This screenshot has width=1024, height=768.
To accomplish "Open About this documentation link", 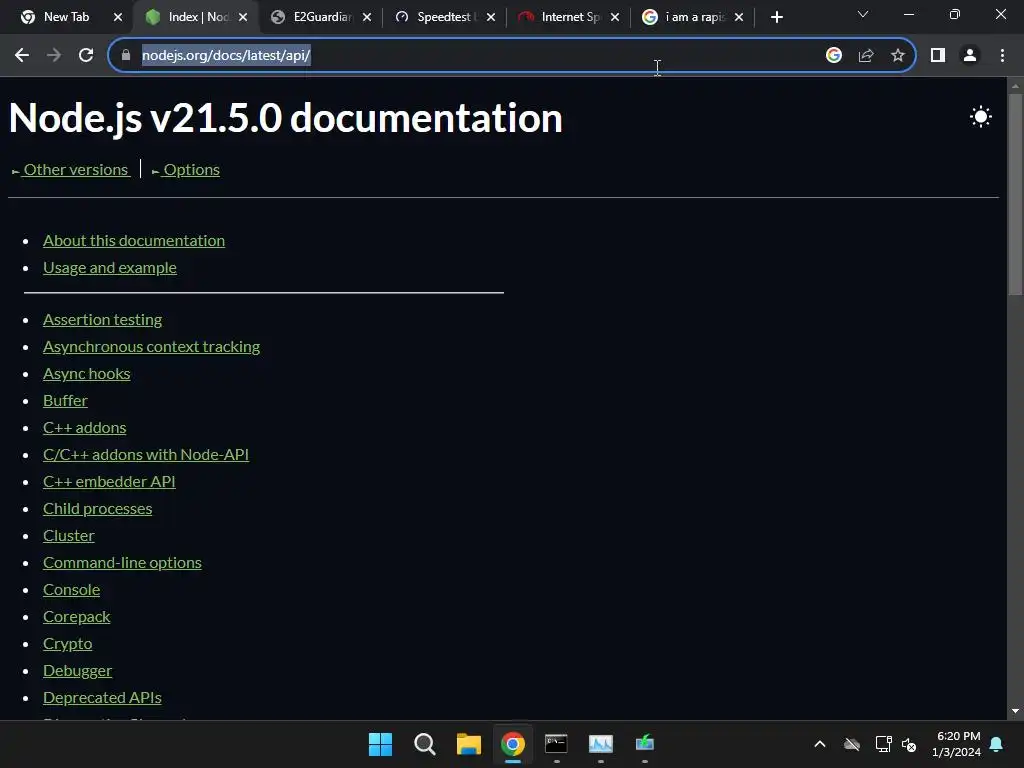I will pyautogui.click(x=134, y=240).
